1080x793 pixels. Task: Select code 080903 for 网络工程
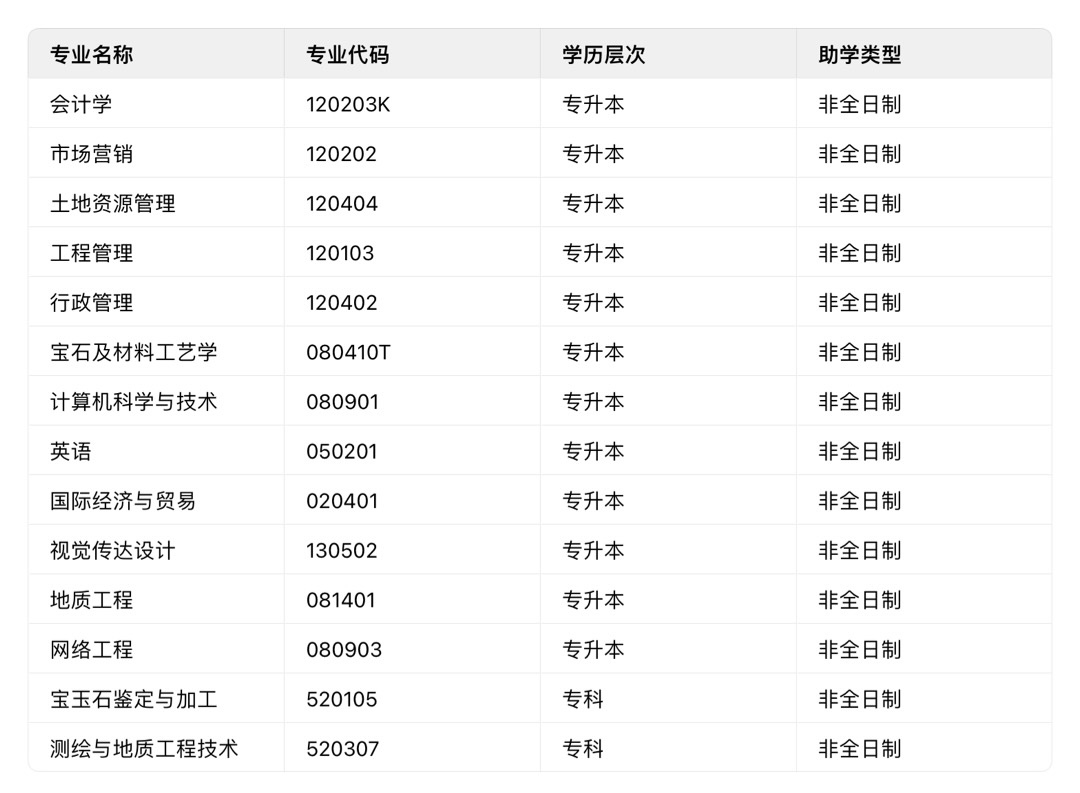(x=344, y=650)
